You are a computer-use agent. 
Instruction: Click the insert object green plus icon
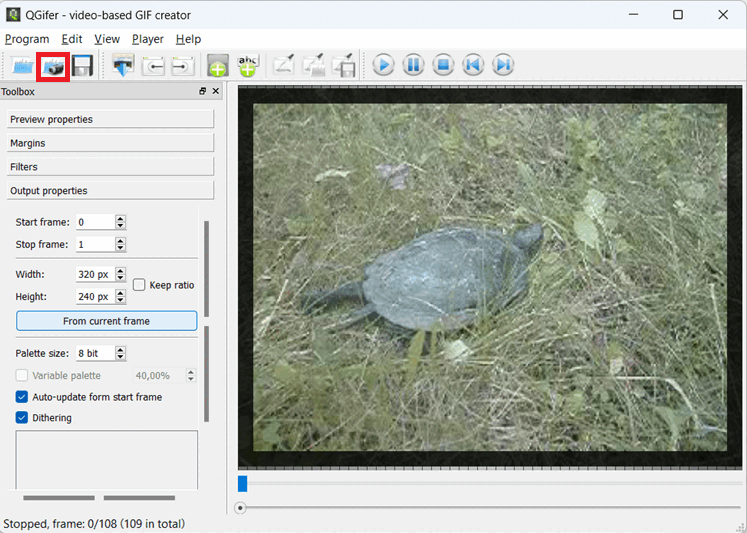point(218,65)
